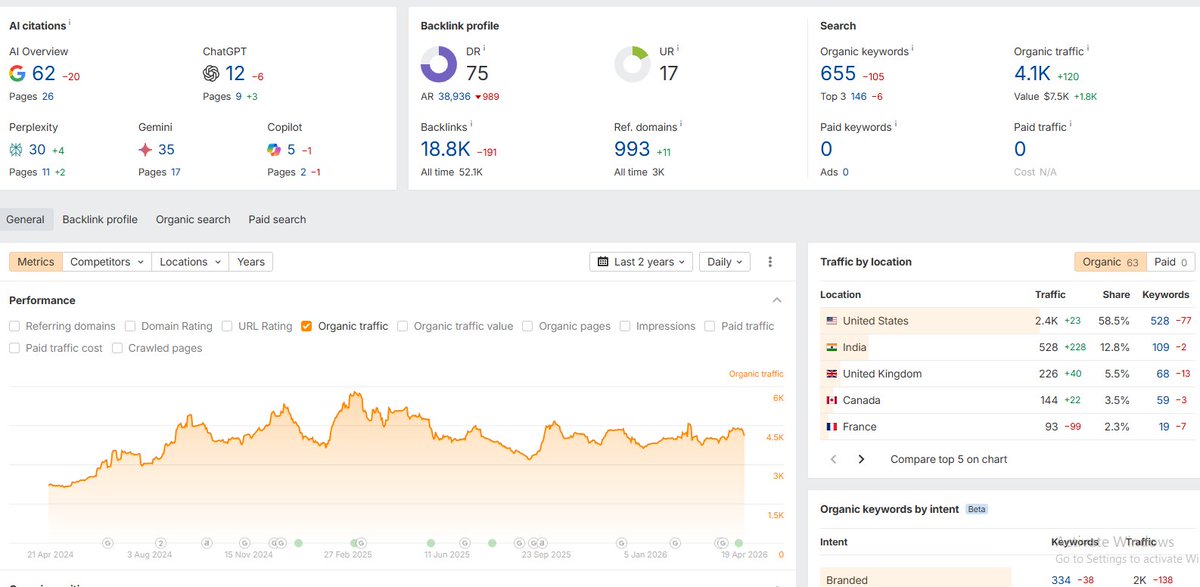This screenshot has height=587, width=1200.
Task: Open AI citations info tooltip icon
Action: click(70, 23)
